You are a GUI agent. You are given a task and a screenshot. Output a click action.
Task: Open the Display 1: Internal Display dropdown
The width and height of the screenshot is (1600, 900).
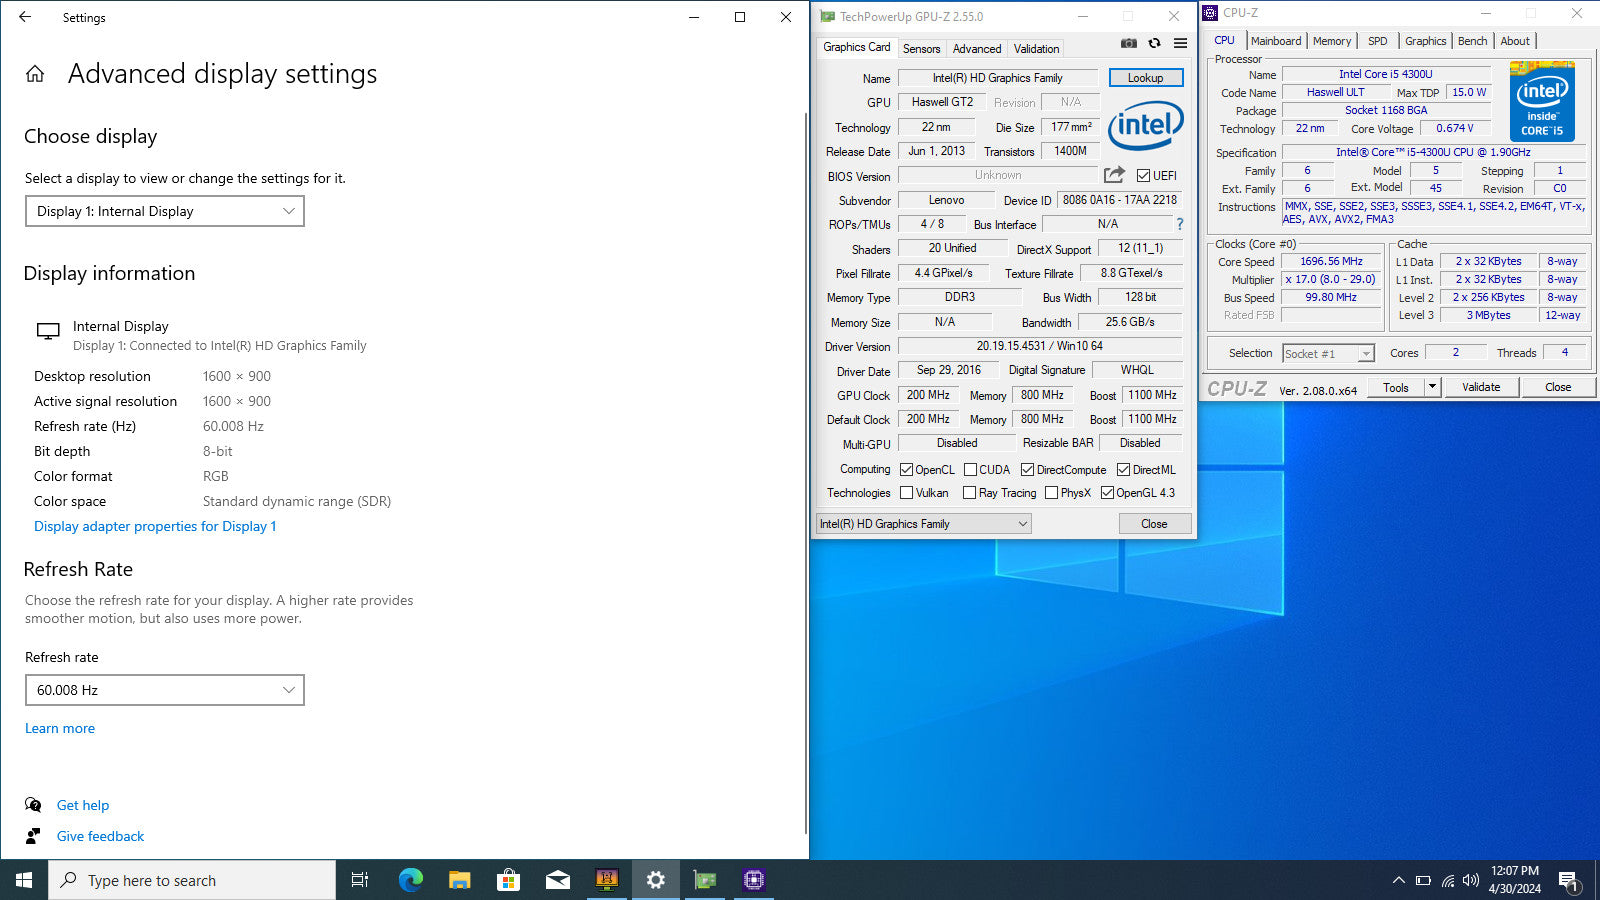[165, 211]
